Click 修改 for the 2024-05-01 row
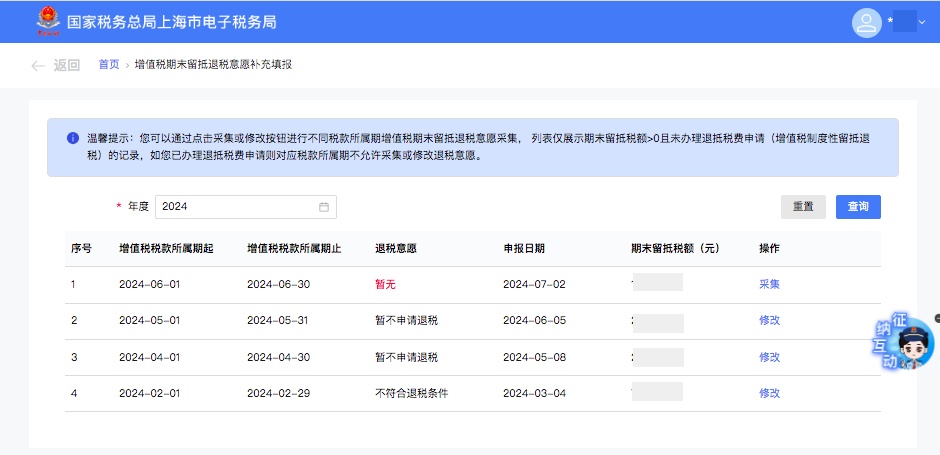 pos(769,321)
